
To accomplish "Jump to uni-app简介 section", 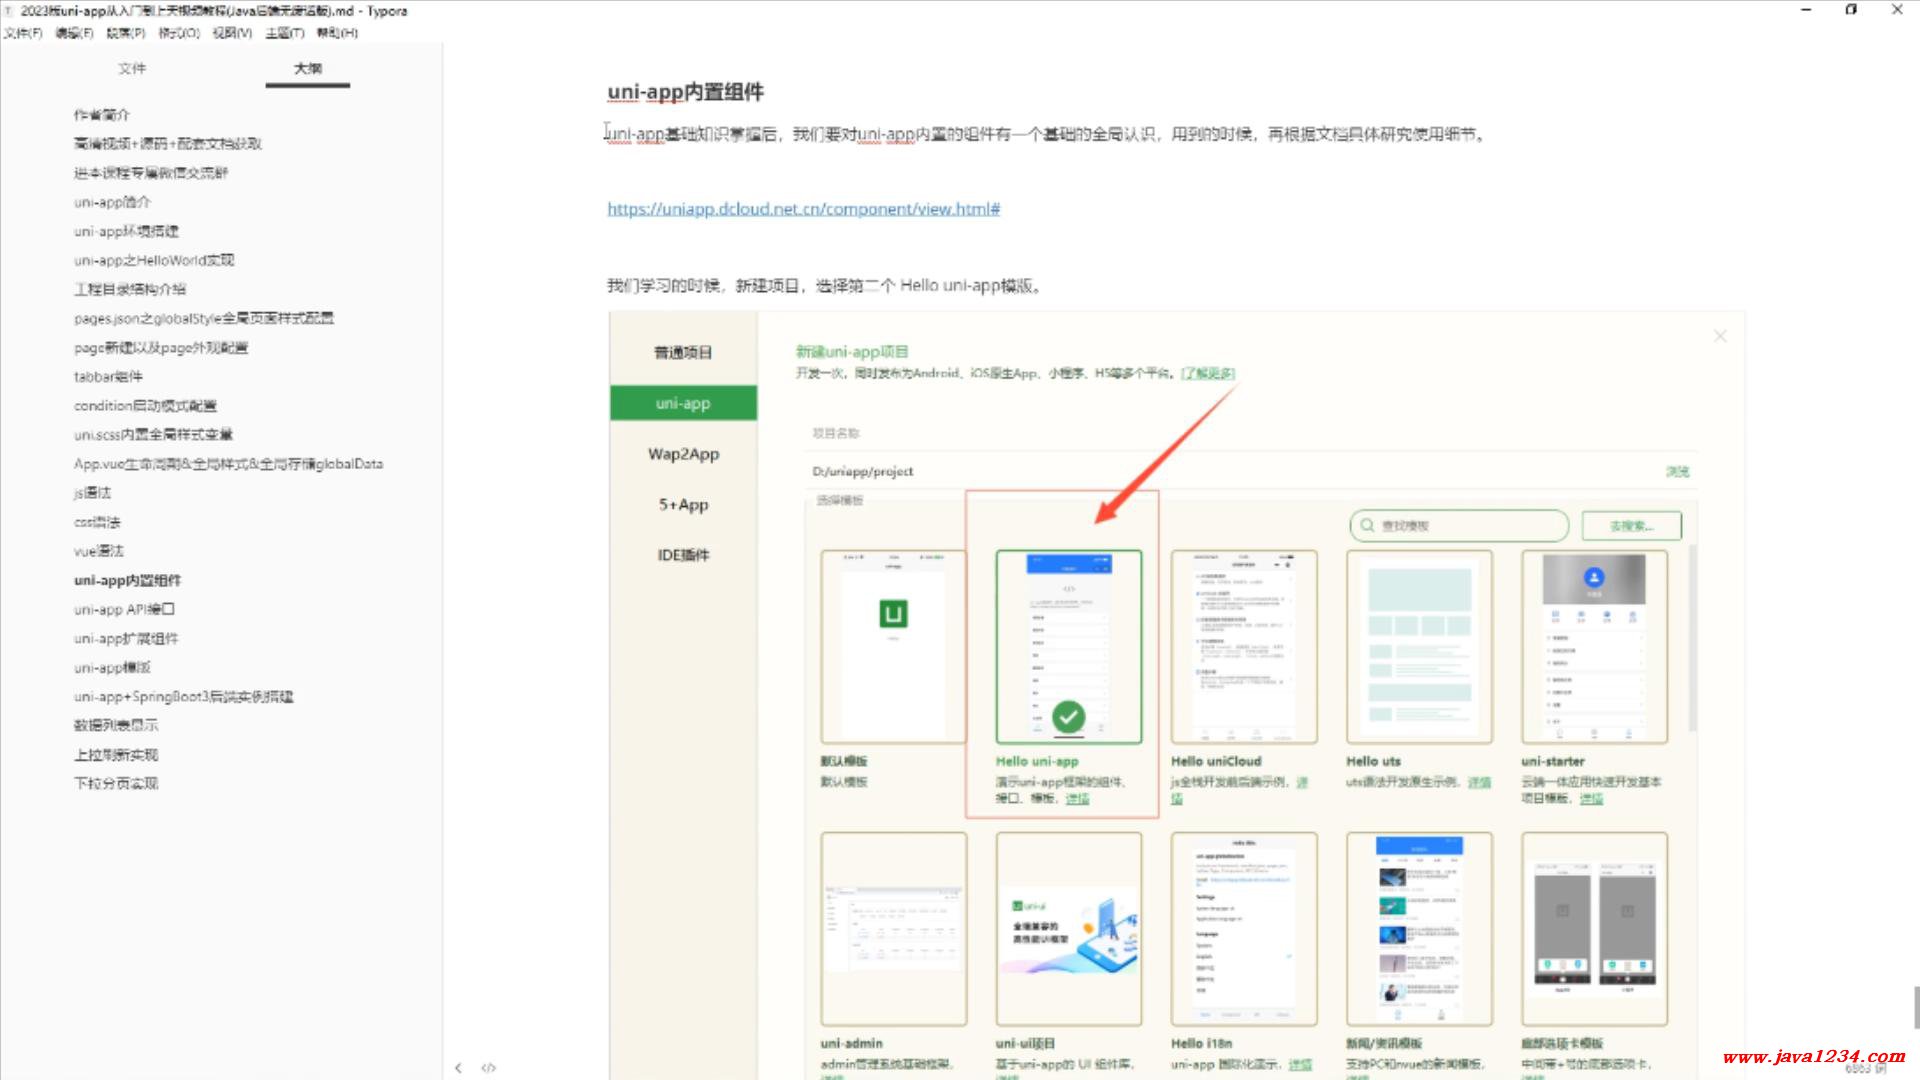I will pos(112,202).
